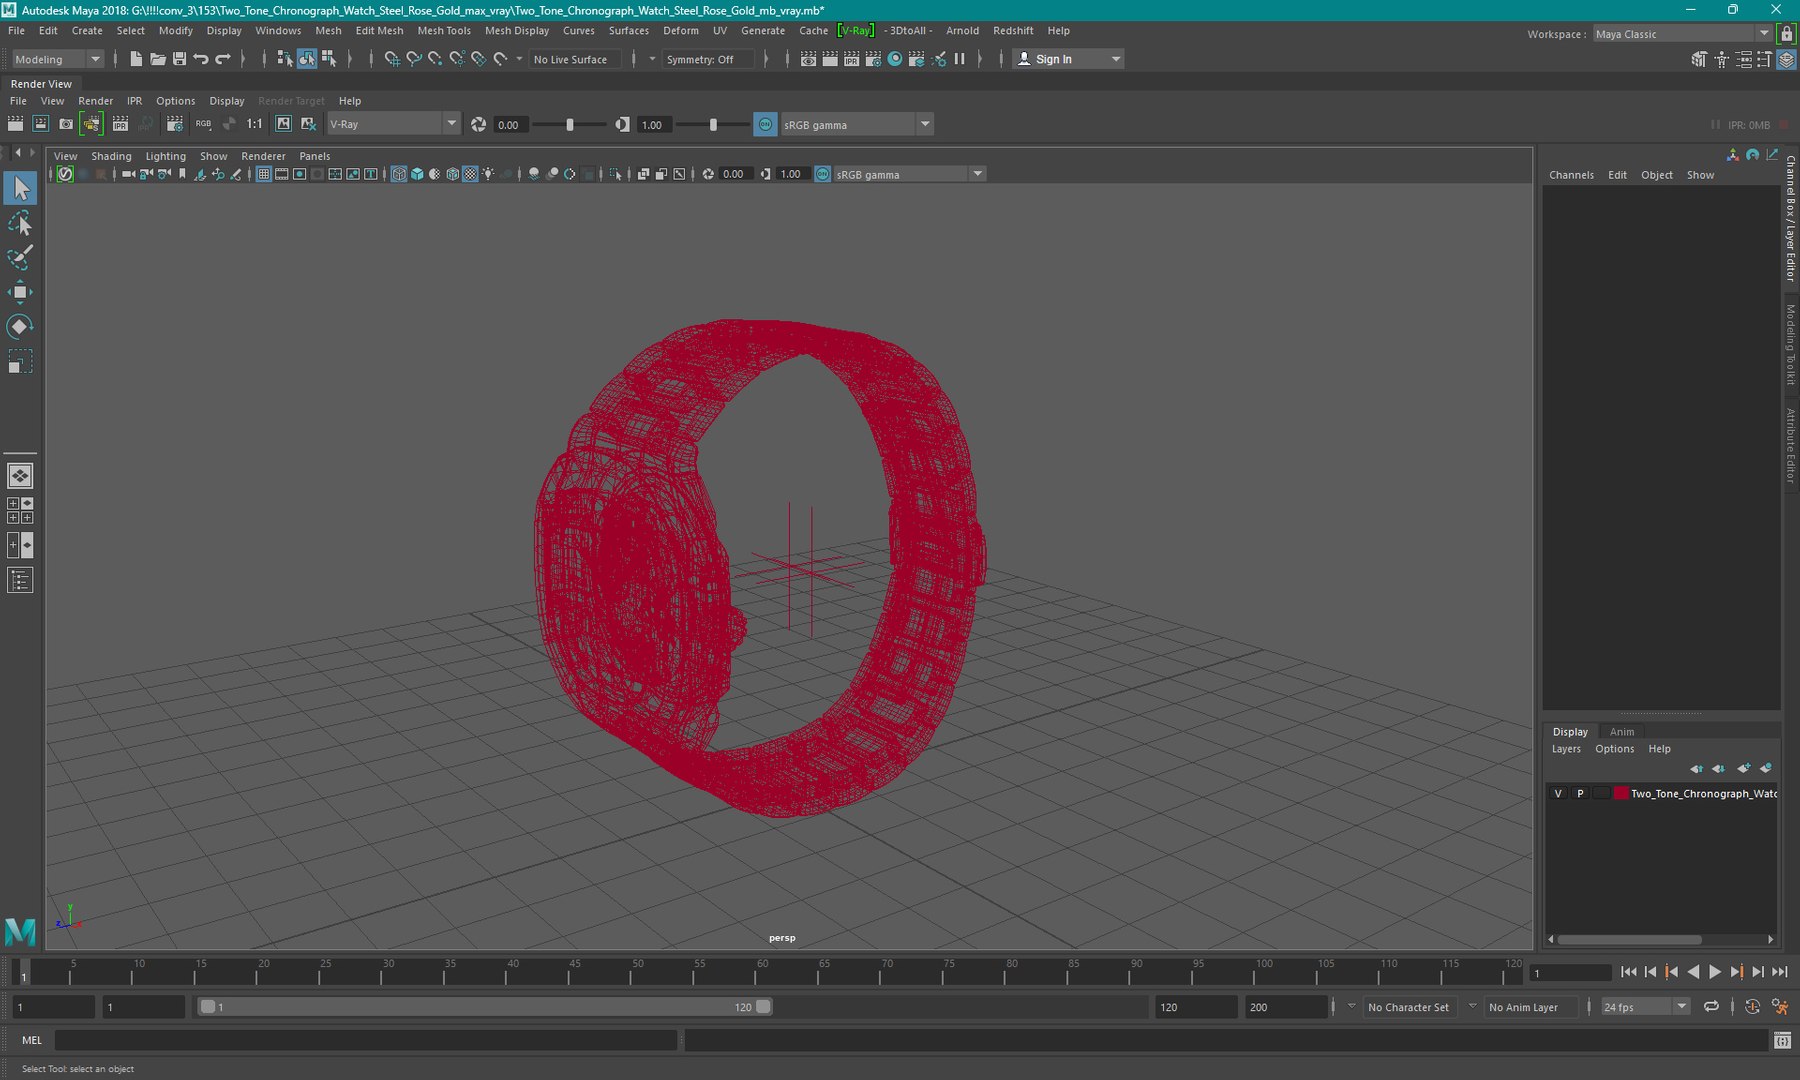Viewport: 1800px width, 1080px height.
Task: Undo the last action
Action: pos(201,59)
